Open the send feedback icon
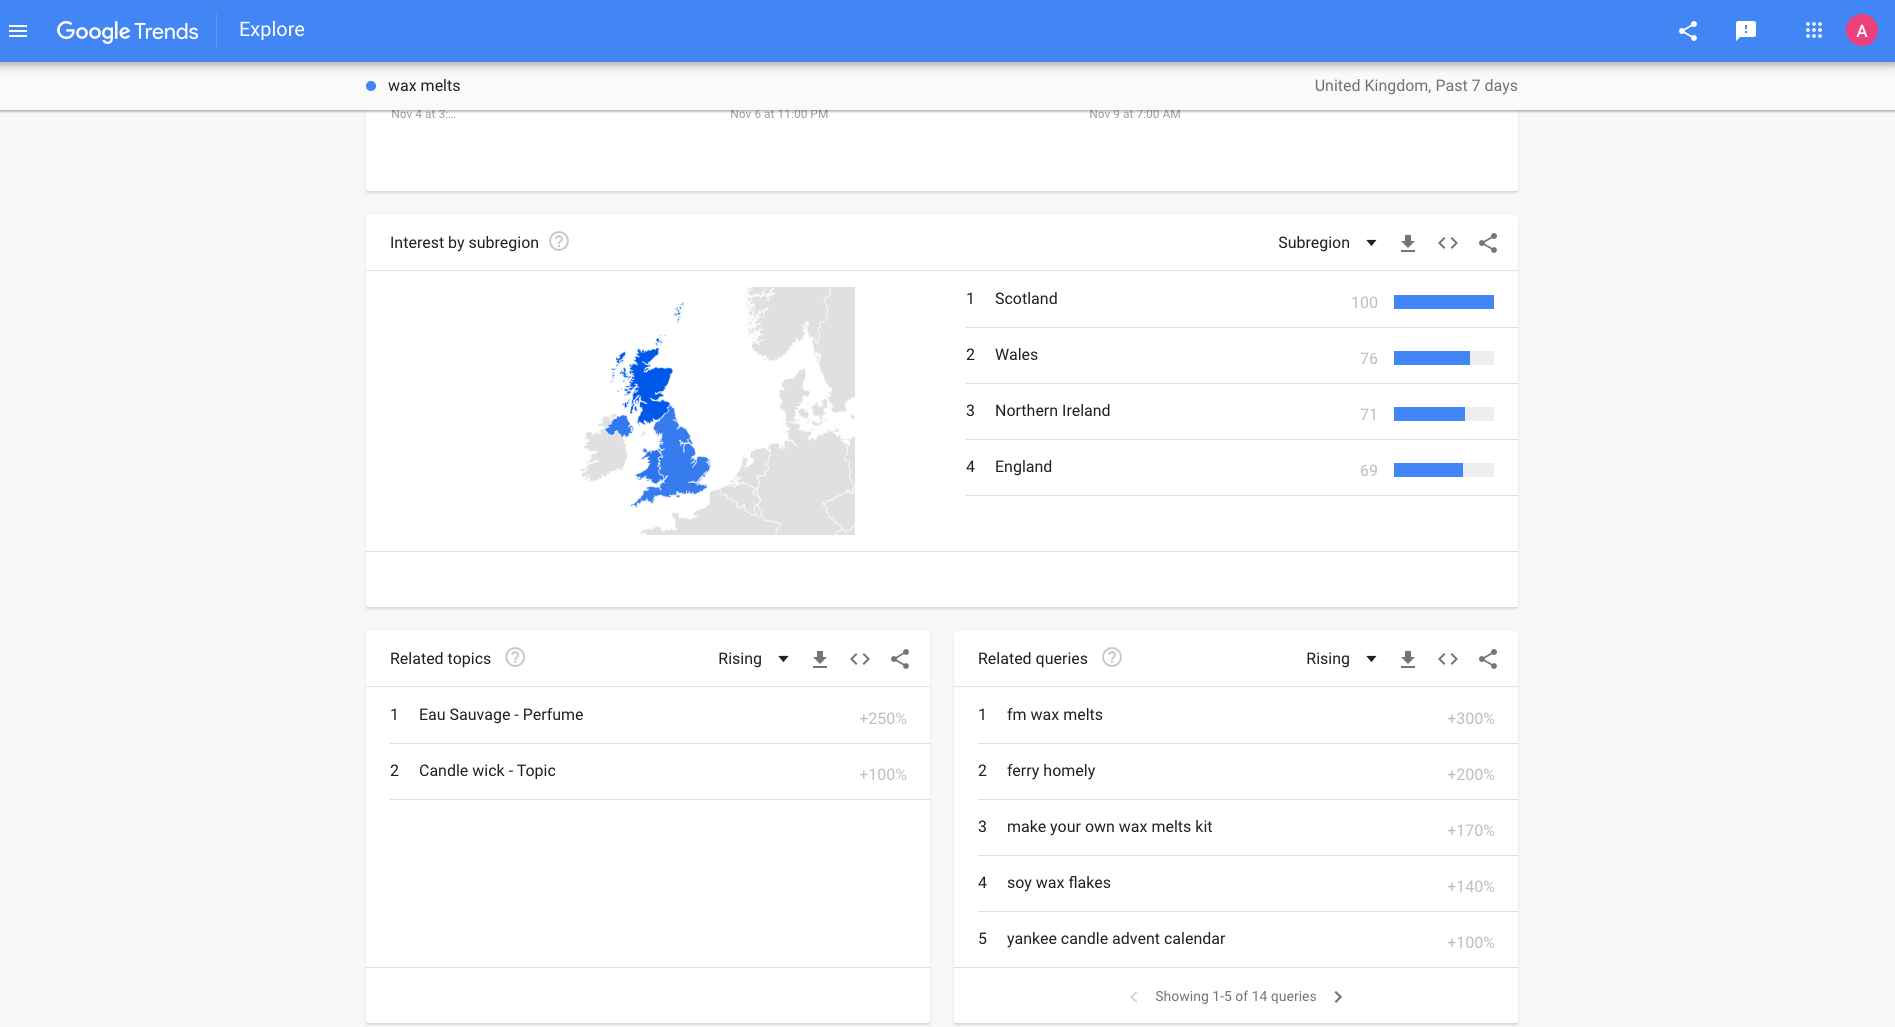Screen dimensions: 1895x1027 1746,31
